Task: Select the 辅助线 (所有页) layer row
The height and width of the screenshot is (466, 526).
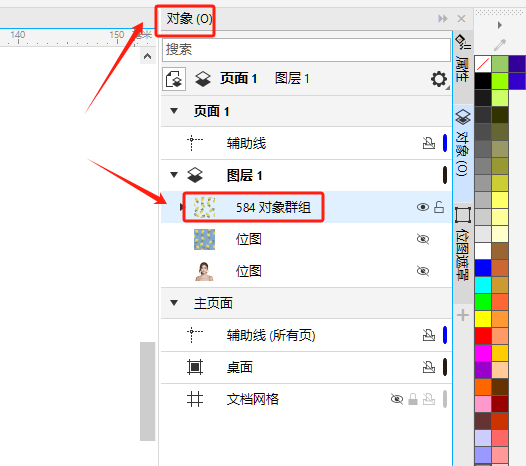Action: (x=306, y=335)
